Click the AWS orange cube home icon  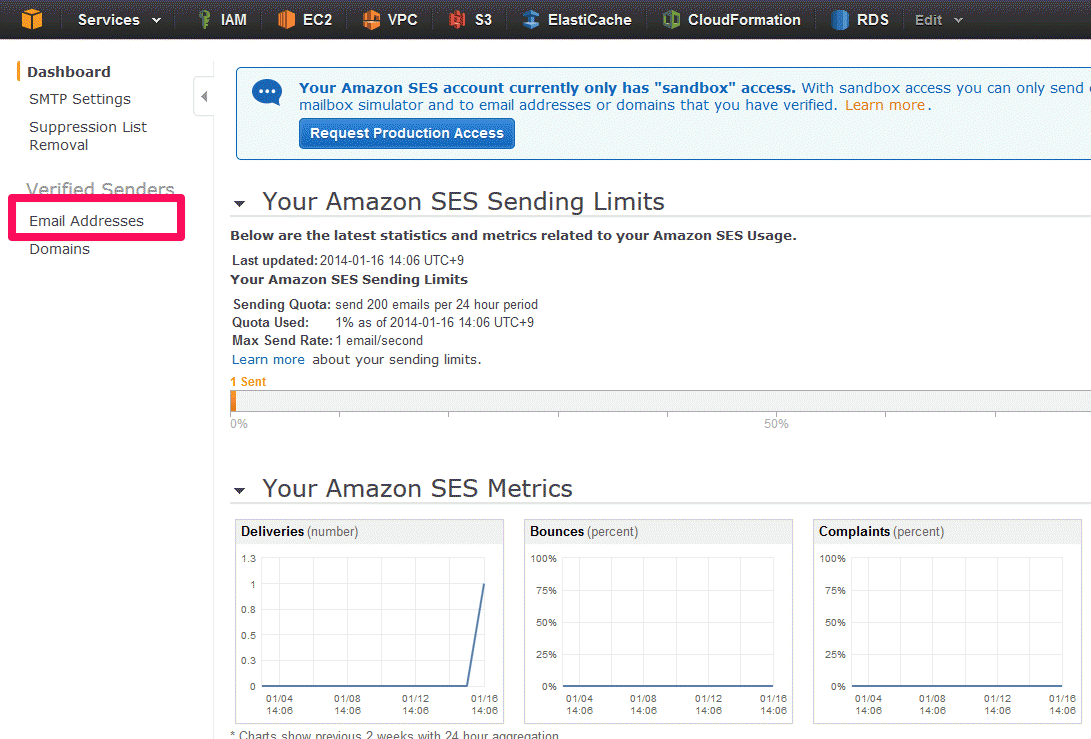point(32,19)
